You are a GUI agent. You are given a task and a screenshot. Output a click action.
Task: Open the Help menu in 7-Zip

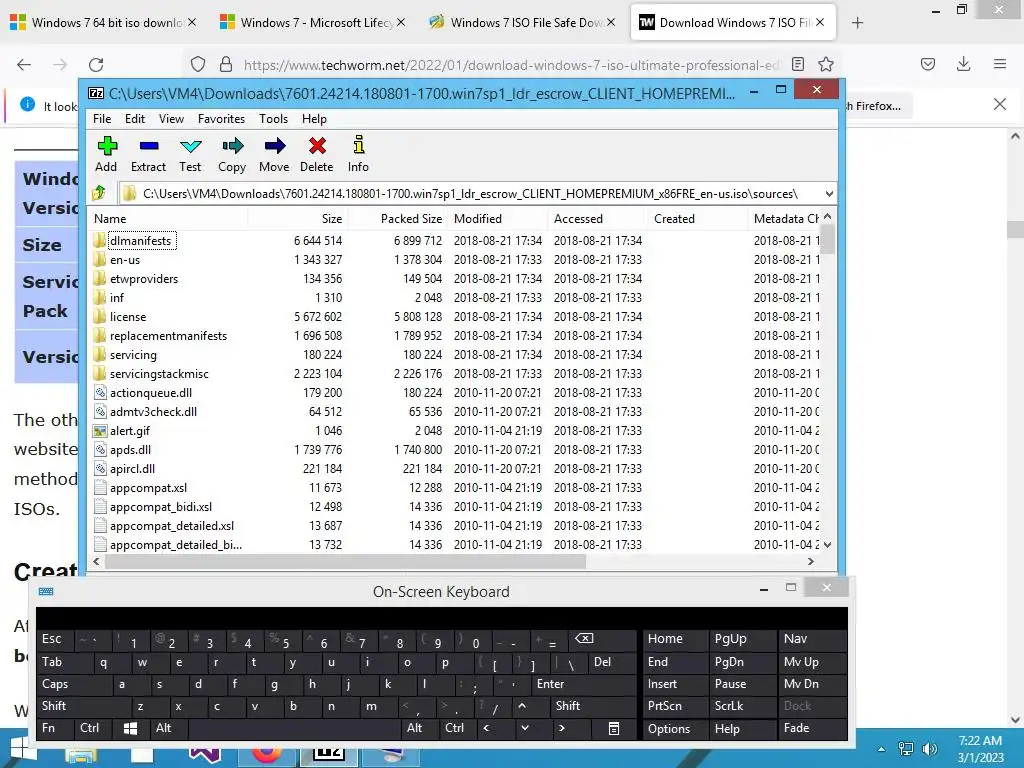(x=314, y=119)
